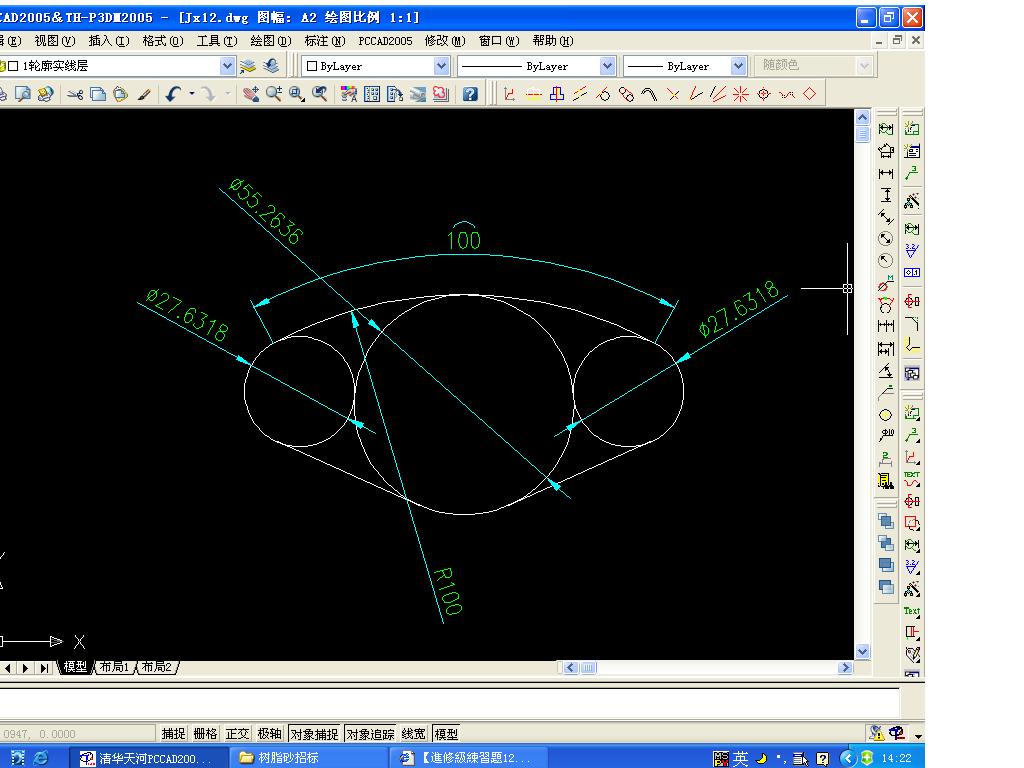Image resolution: width=1024 pixels, height=768 pixels.
Task: Click the Pan hand icon
Action: point(250,95)
